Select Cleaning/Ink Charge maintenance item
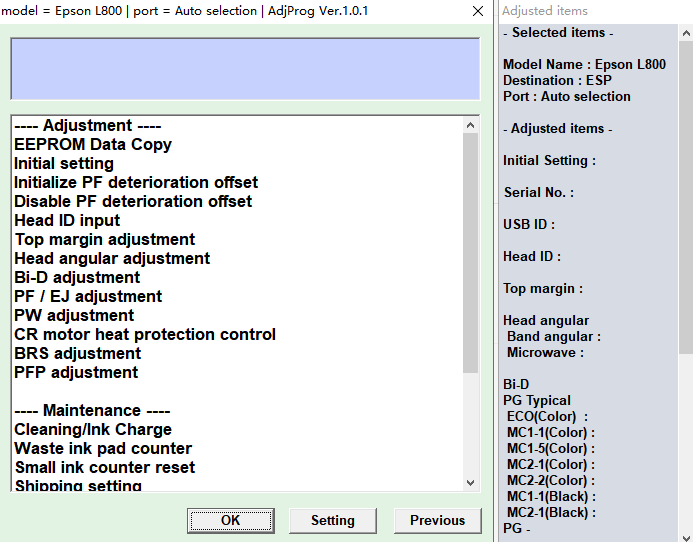The width and height of the screenshot is (693, 542). 93,430
